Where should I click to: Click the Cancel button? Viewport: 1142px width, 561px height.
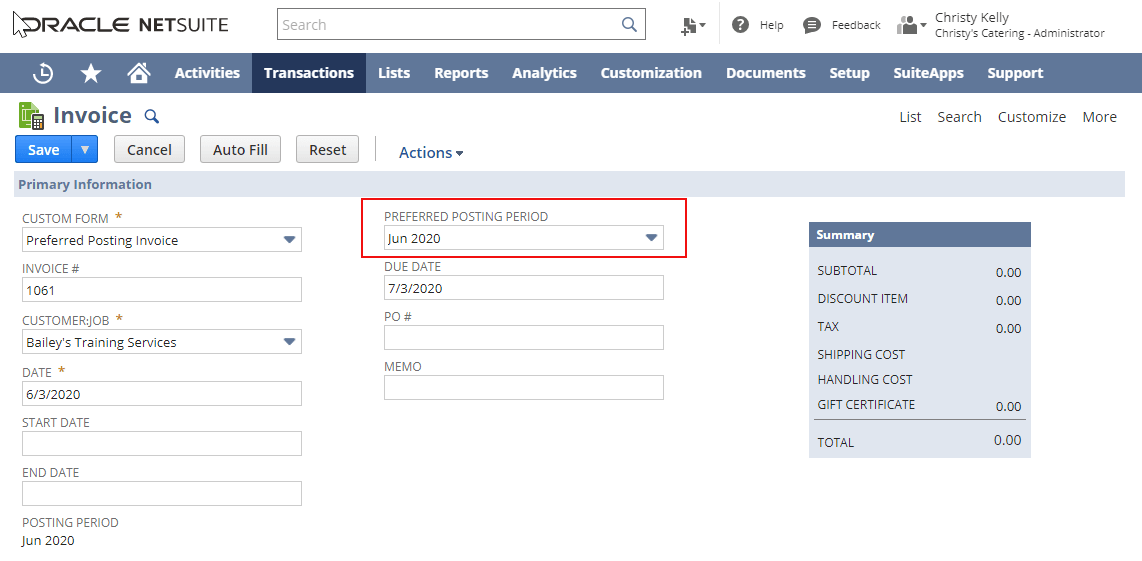coord(149,149)
